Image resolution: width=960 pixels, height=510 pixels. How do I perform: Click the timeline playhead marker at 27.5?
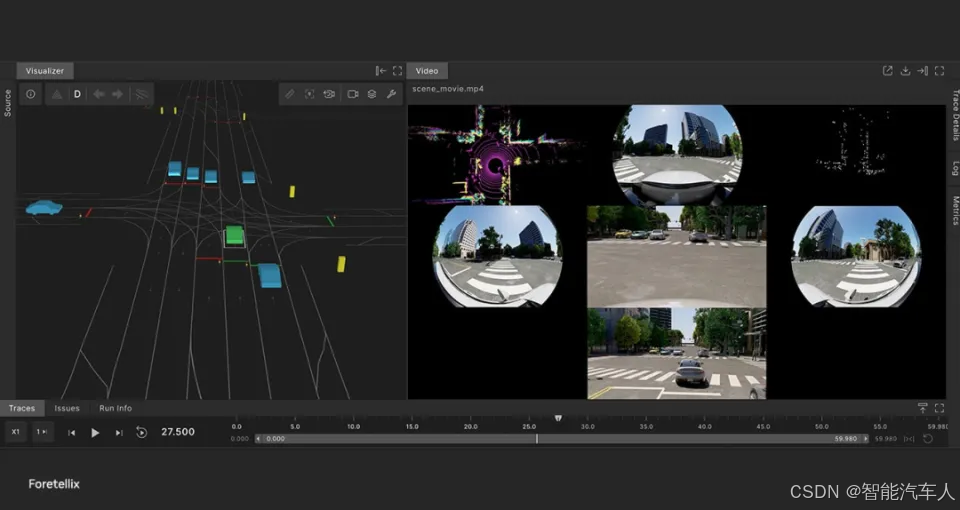tap(558, 418)
